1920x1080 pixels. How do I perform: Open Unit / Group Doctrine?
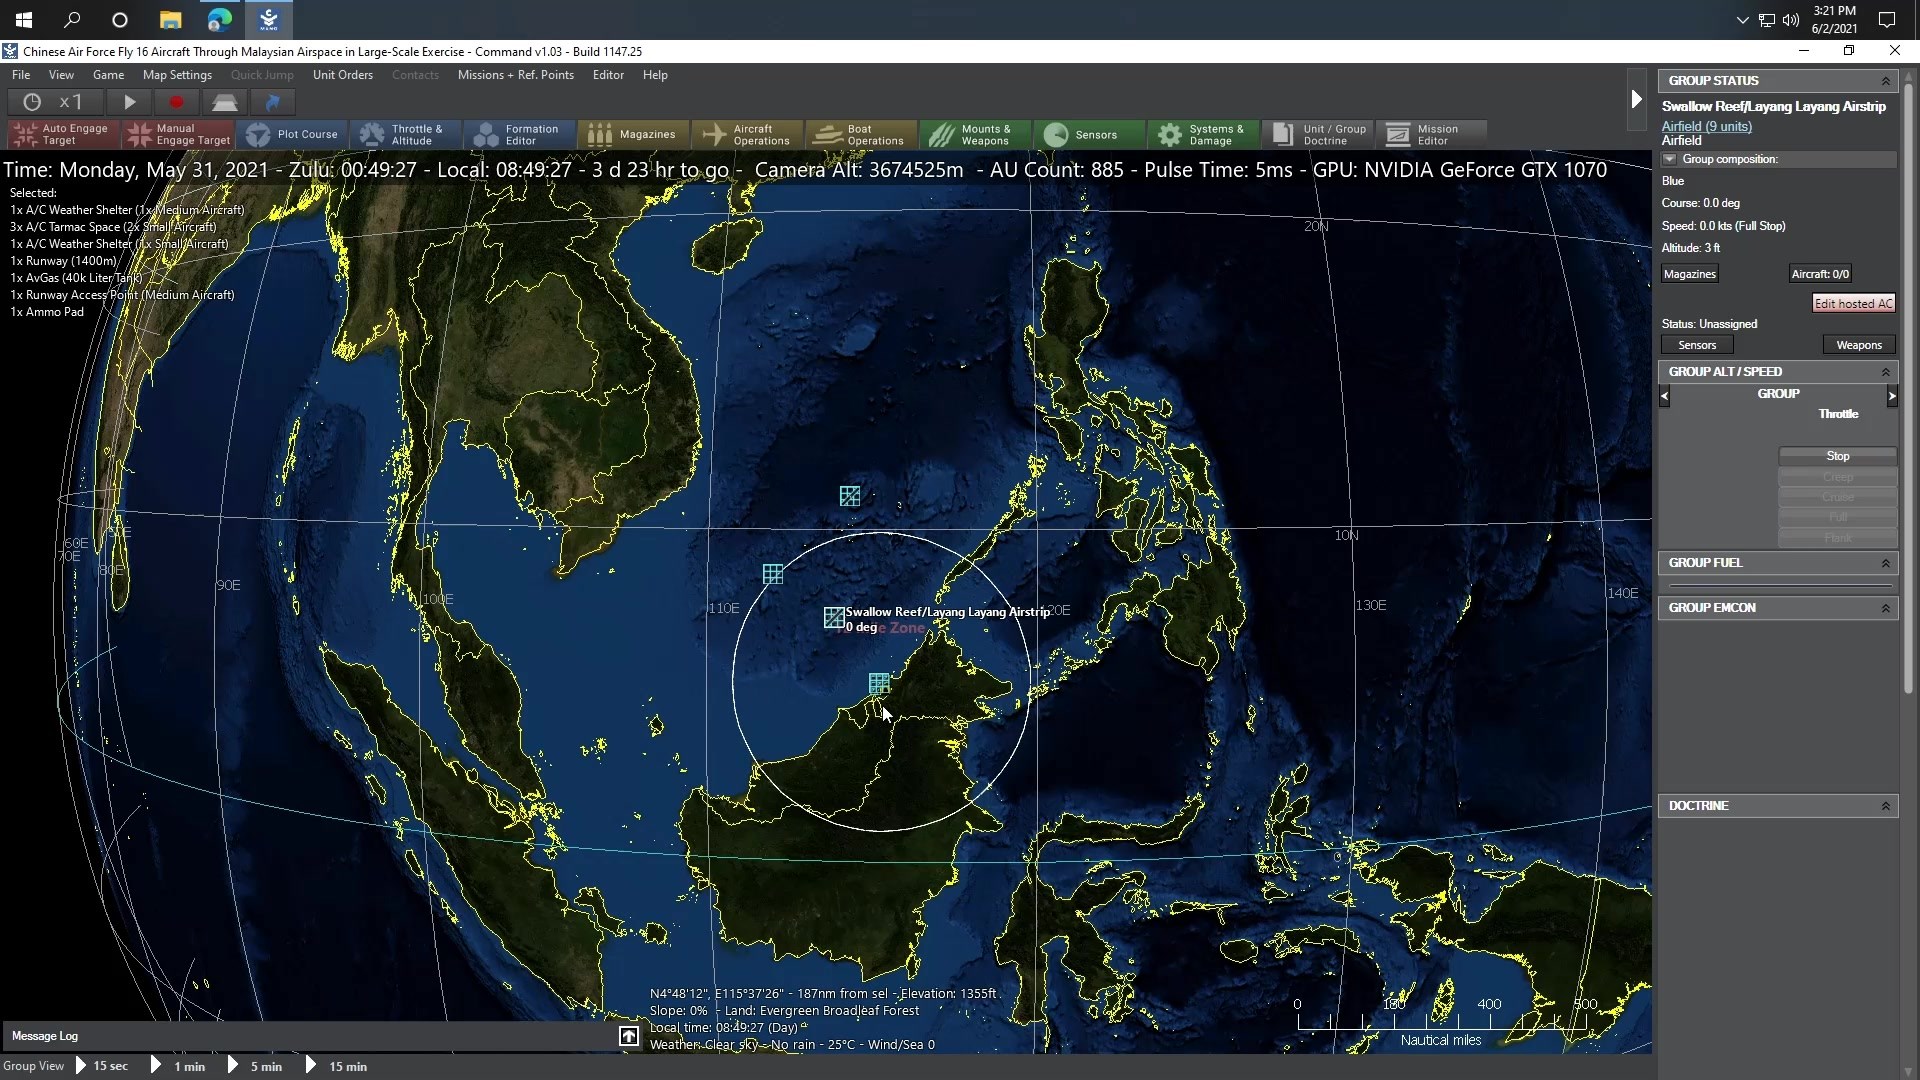1319,134
